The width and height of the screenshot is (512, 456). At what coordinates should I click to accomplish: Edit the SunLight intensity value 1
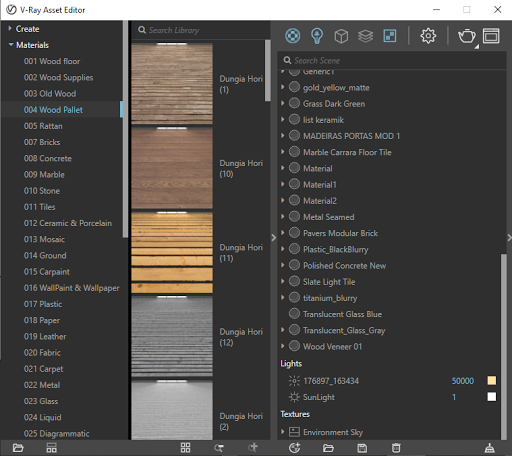tap(454, 397)
